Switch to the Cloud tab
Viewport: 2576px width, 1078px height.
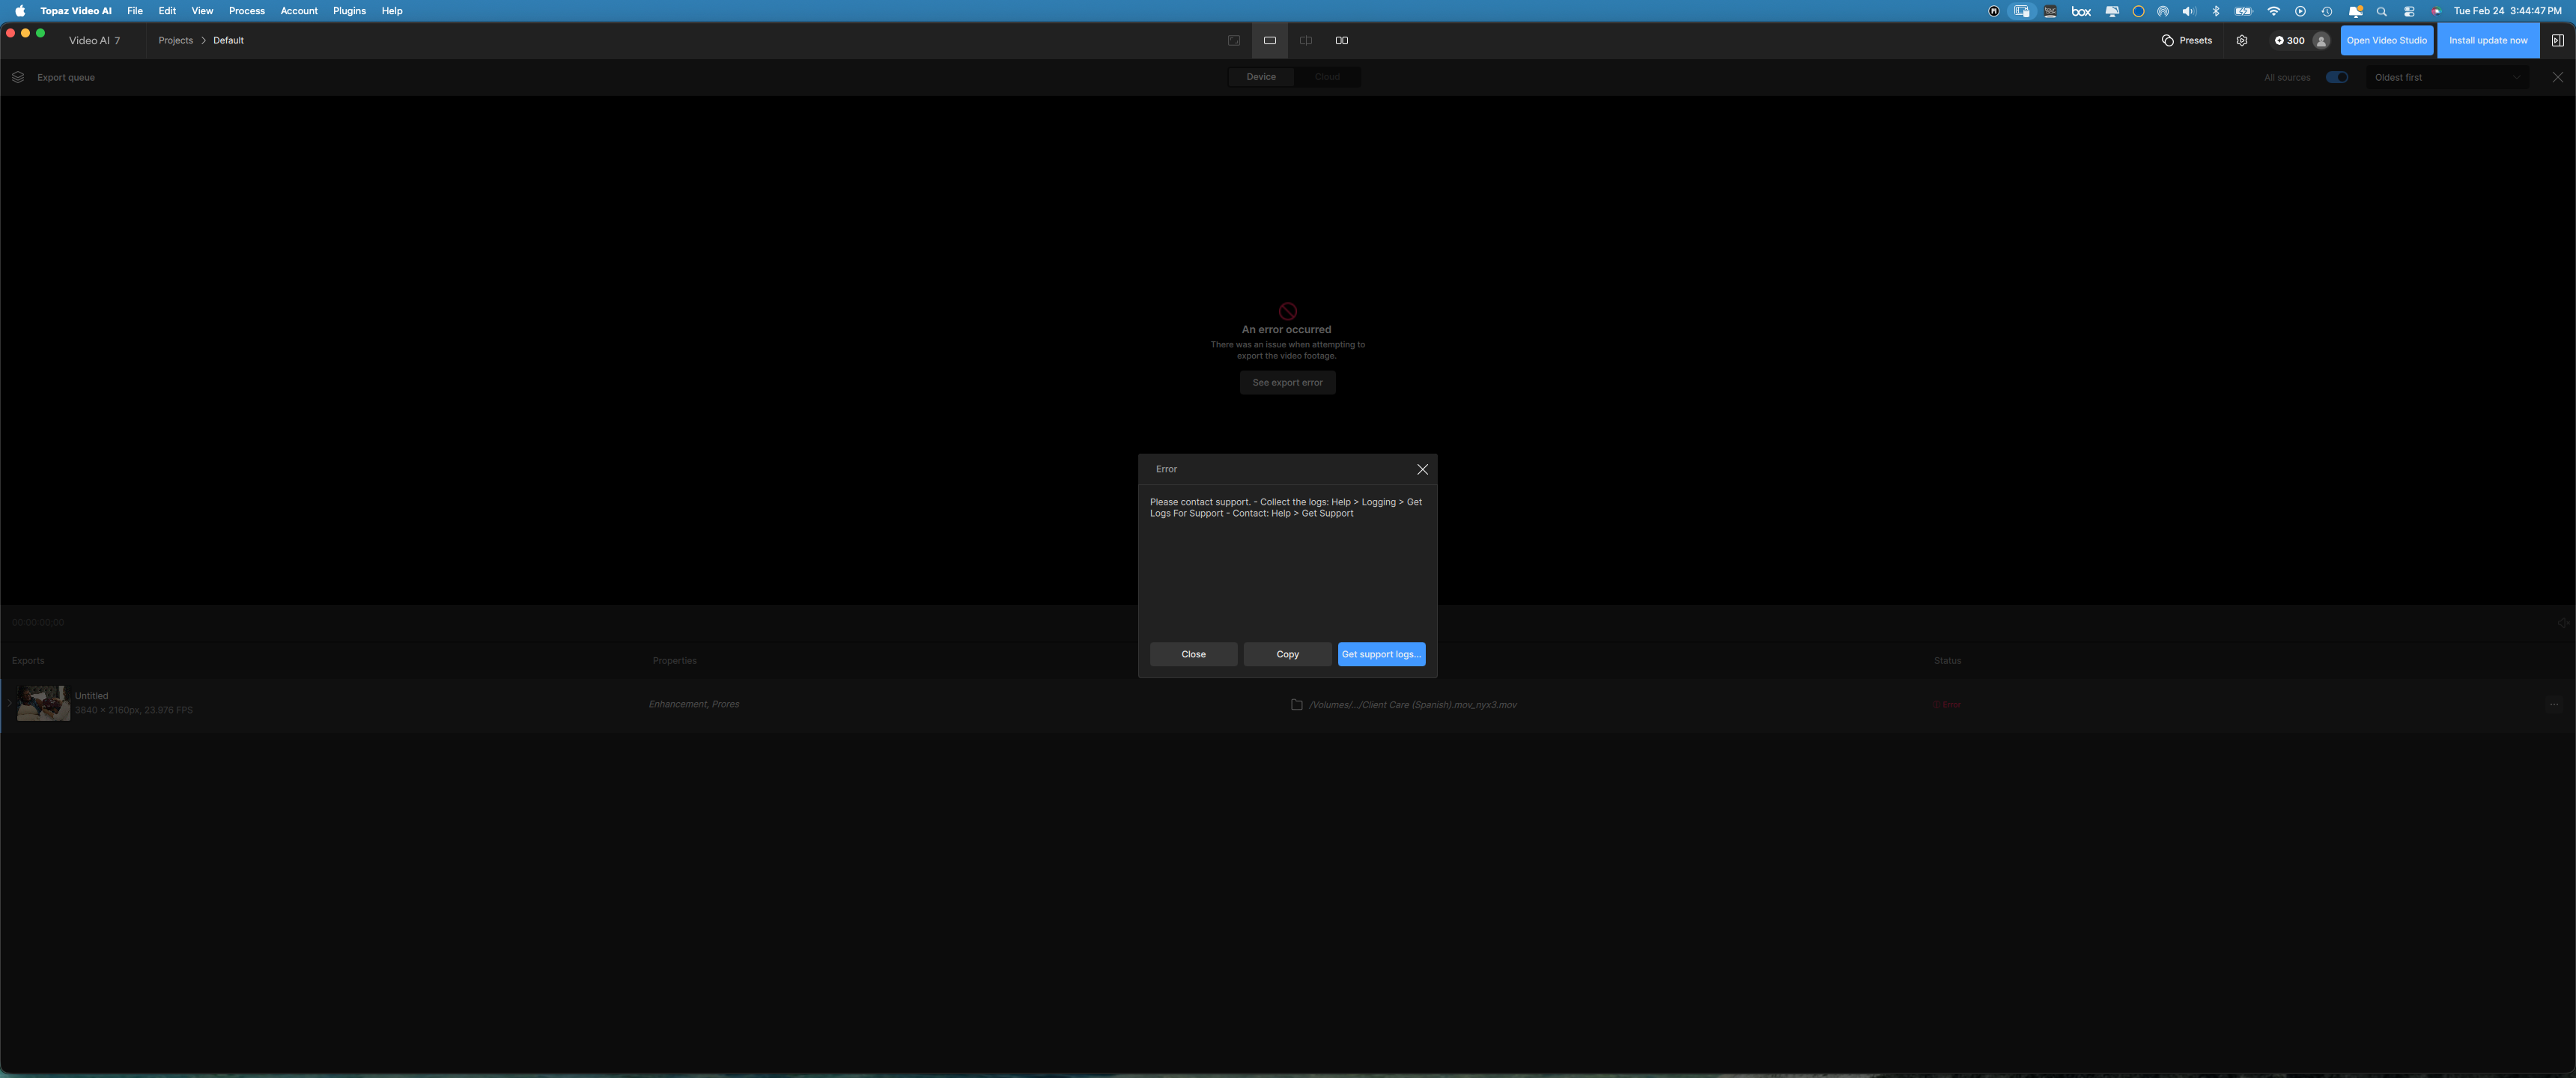pos(1327,77)
